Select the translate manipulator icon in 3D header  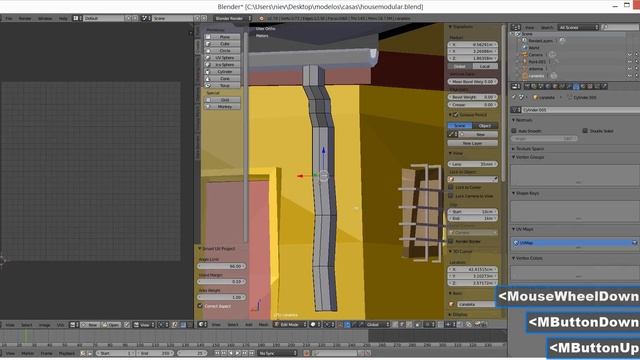click(x=347, y=324)
